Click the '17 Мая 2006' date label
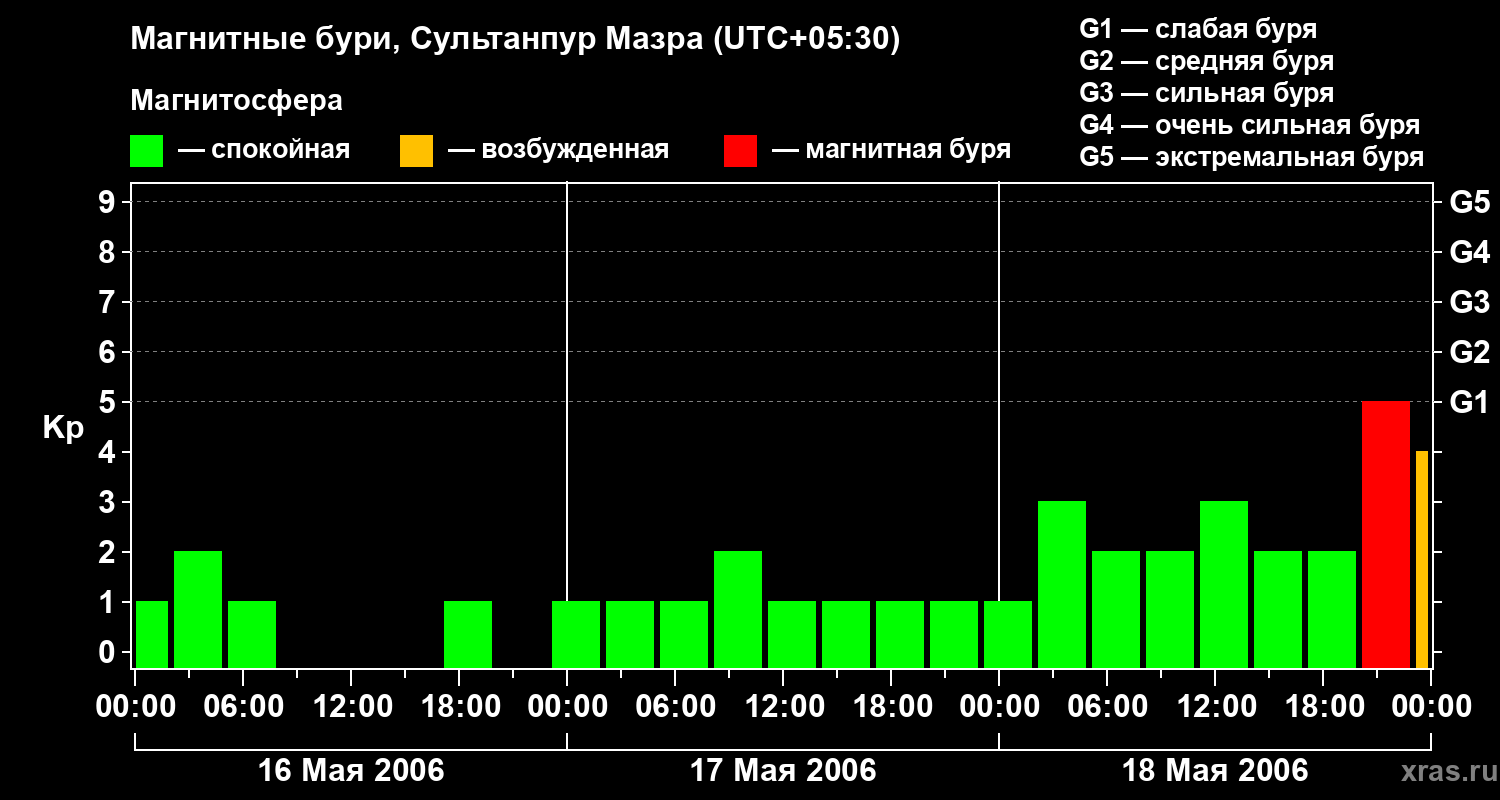 click(783, 770)
